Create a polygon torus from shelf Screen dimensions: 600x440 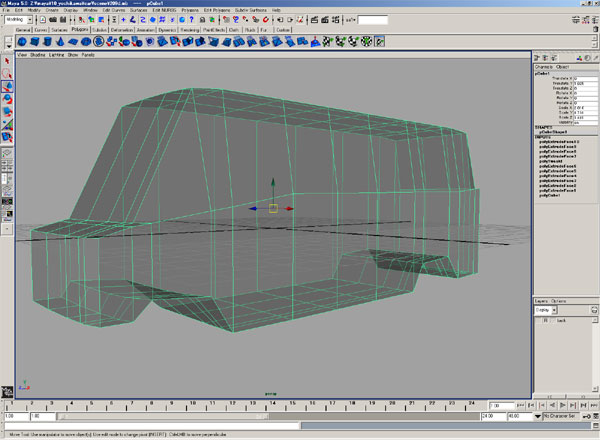(86, 41)
